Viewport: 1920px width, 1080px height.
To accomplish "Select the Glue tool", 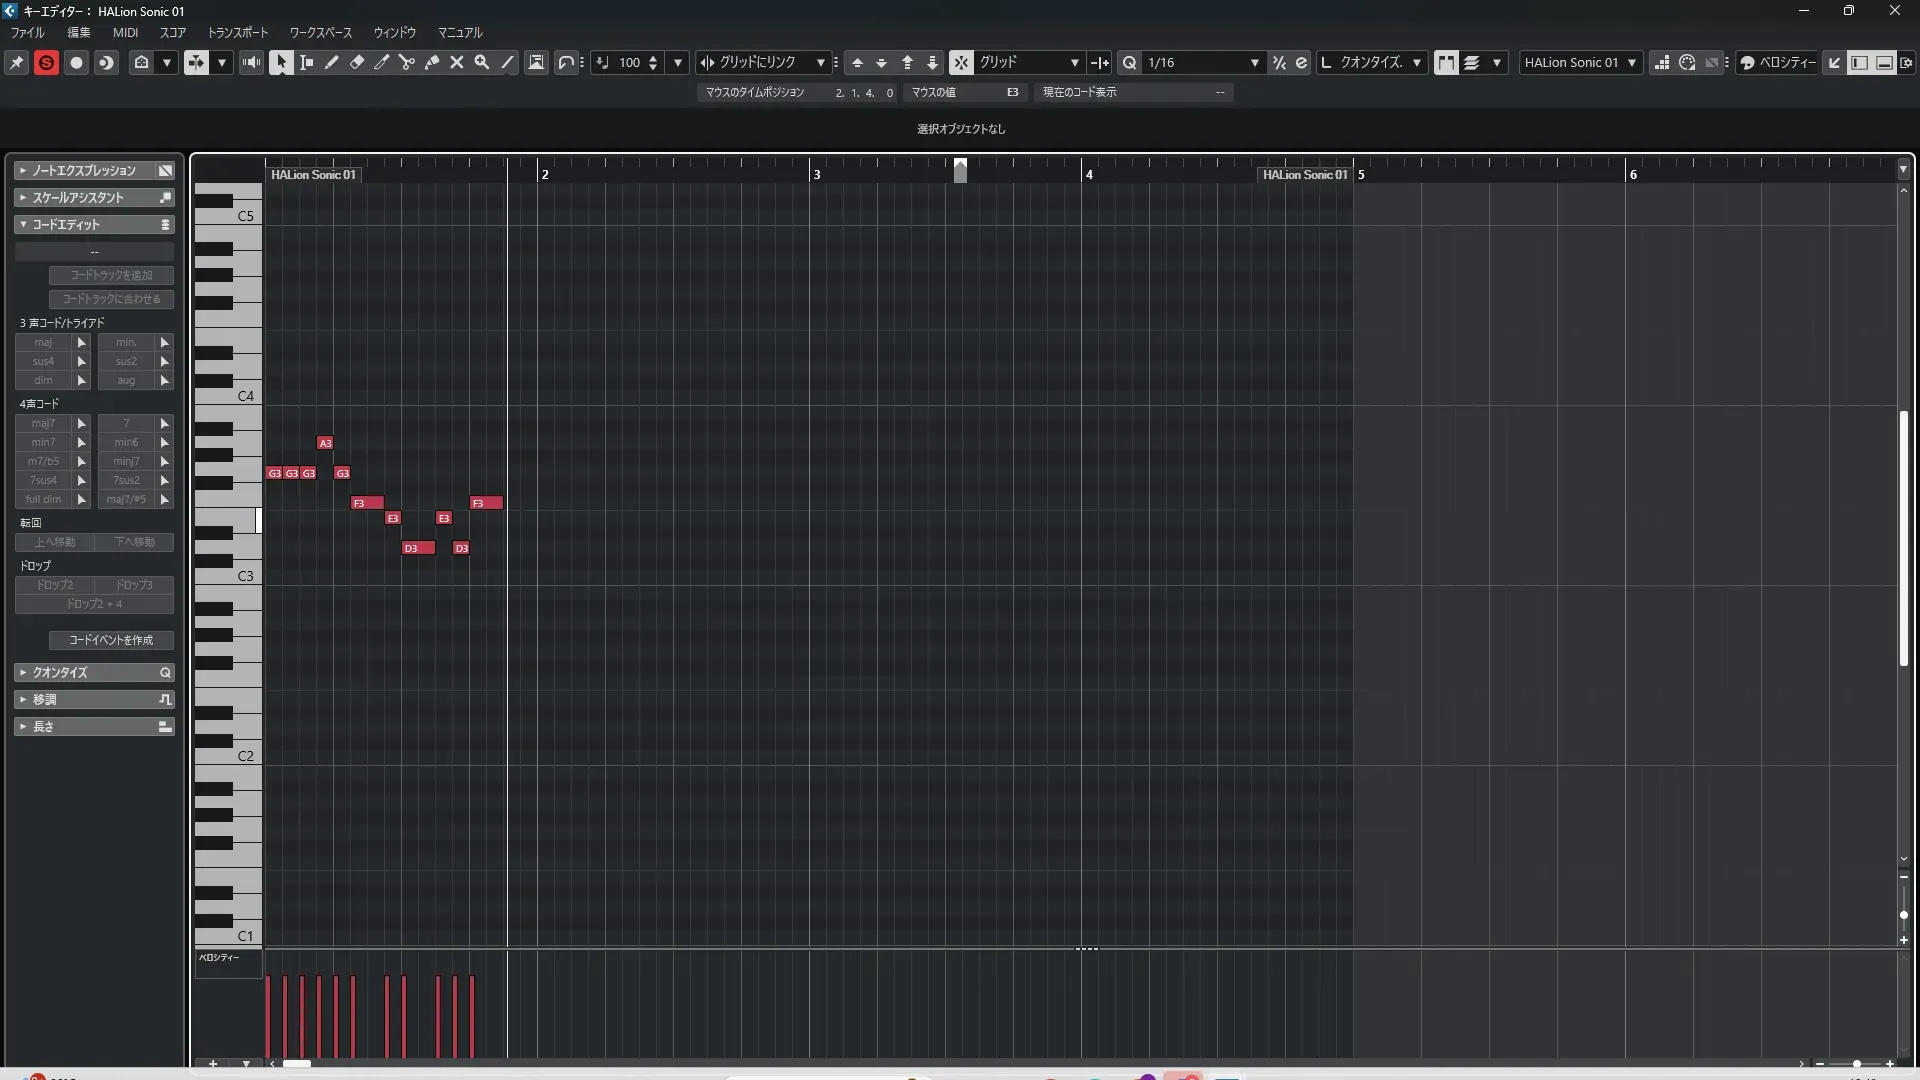I will 432,62.
